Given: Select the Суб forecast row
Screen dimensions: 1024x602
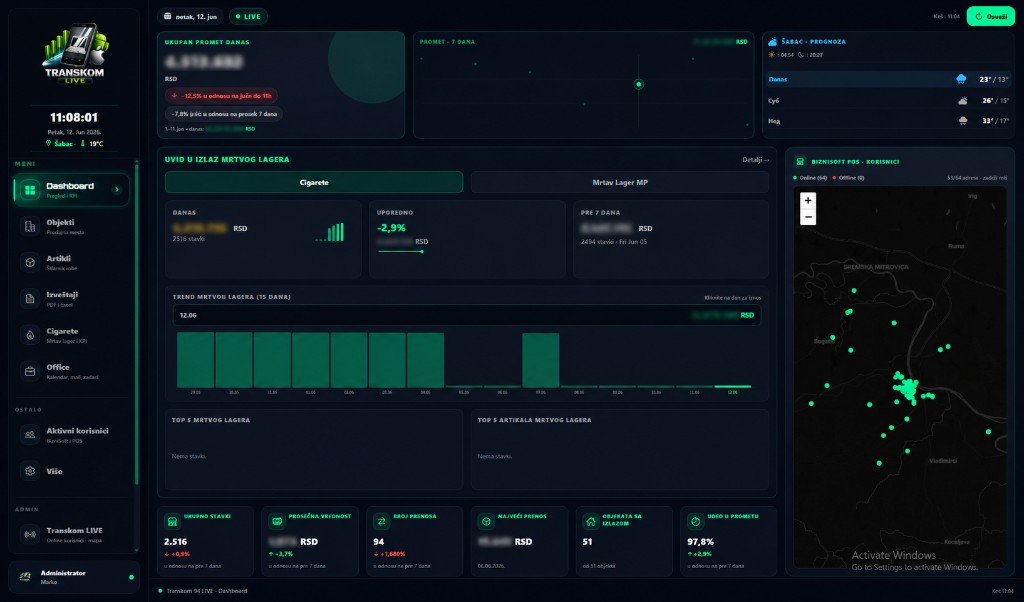Looking at the screenshot, I should (x=888, y=101).
